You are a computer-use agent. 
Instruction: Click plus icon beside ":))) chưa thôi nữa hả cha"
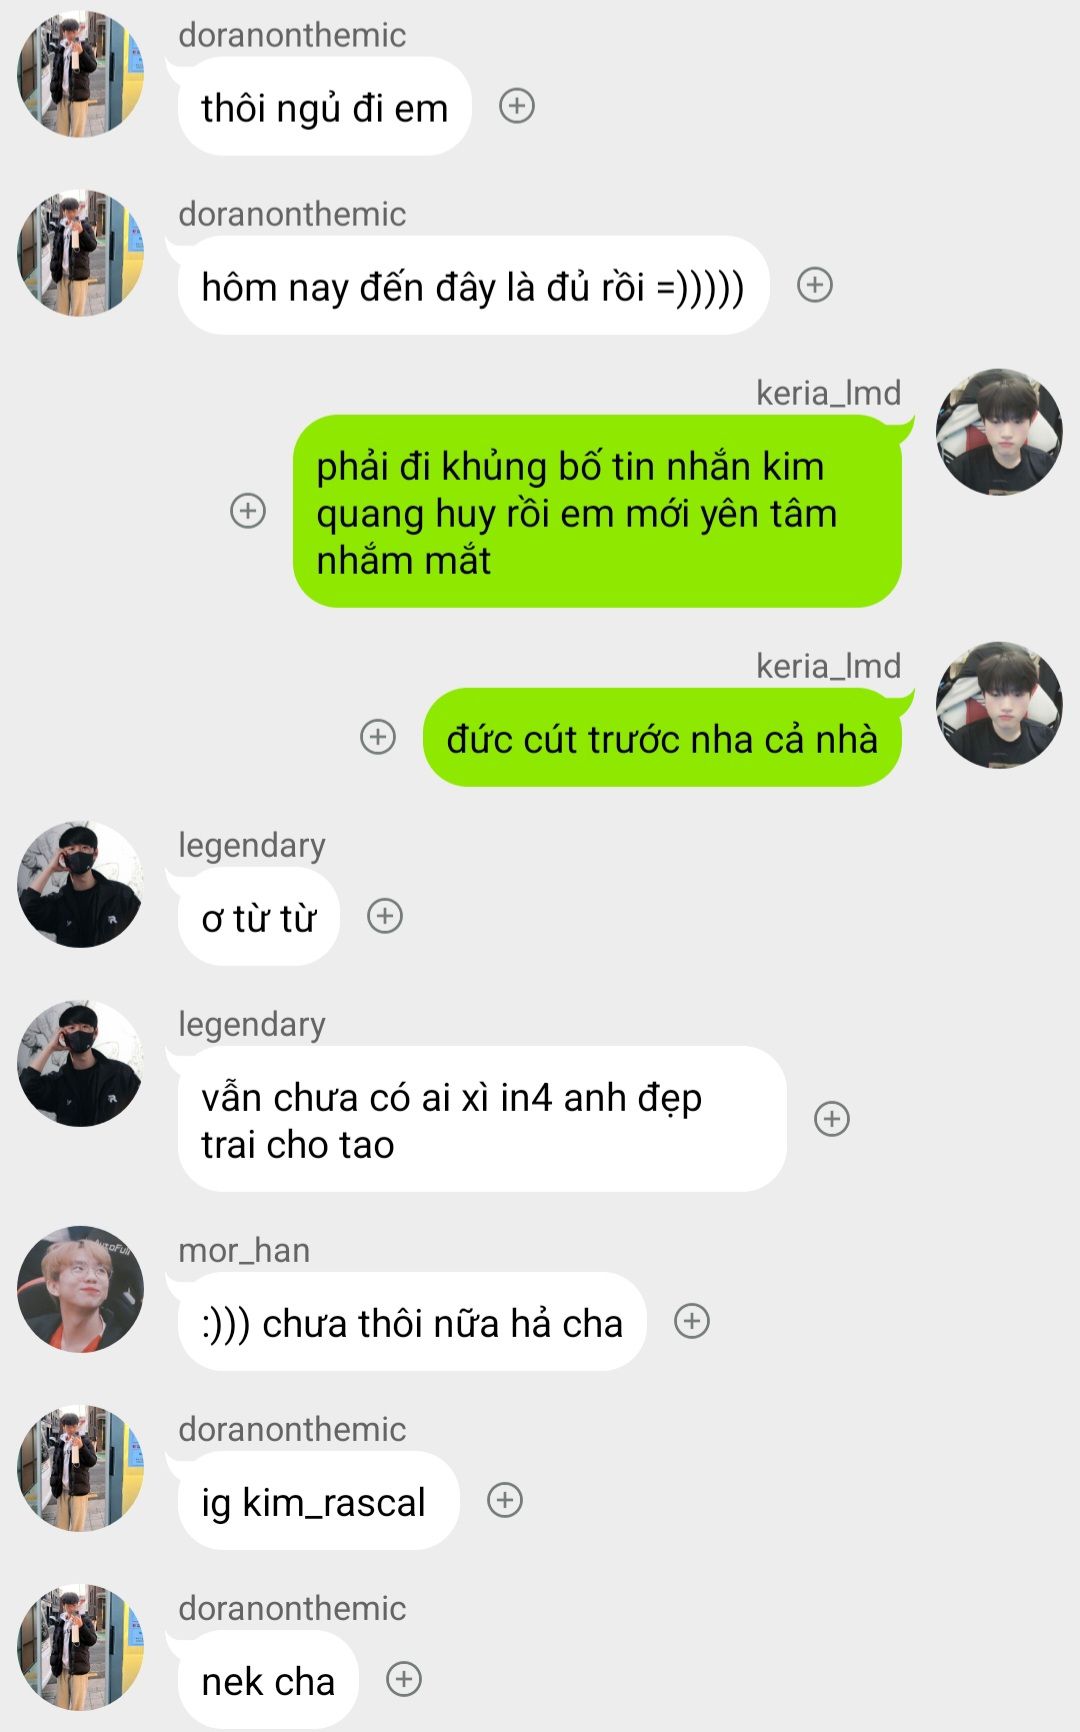tap(692, 1321)
